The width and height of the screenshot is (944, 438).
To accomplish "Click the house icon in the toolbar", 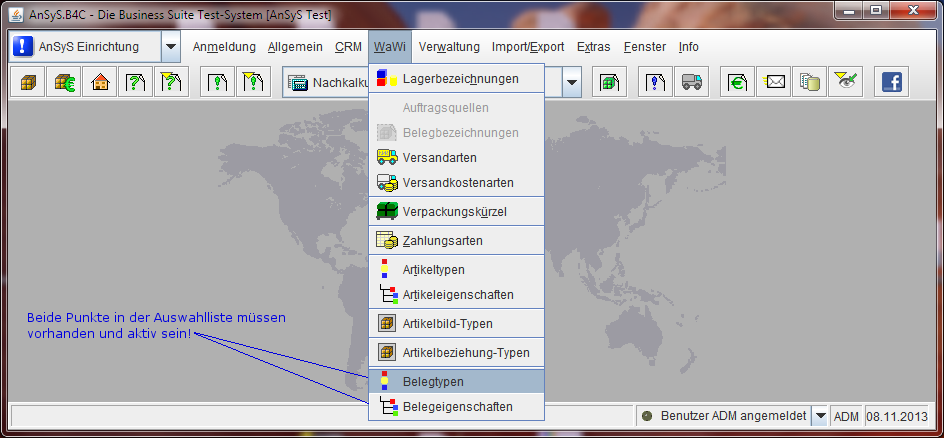I will (99, 83).
